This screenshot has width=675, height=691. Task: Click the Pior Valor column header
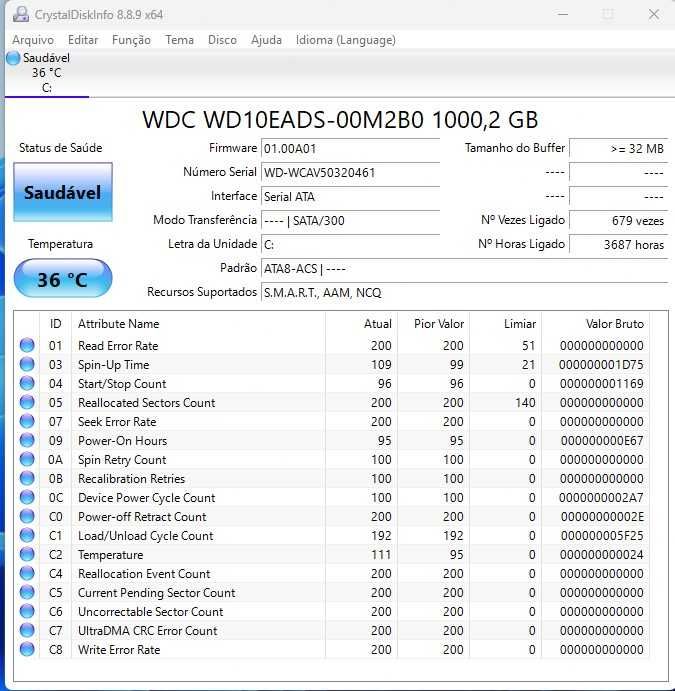point(434,324)
